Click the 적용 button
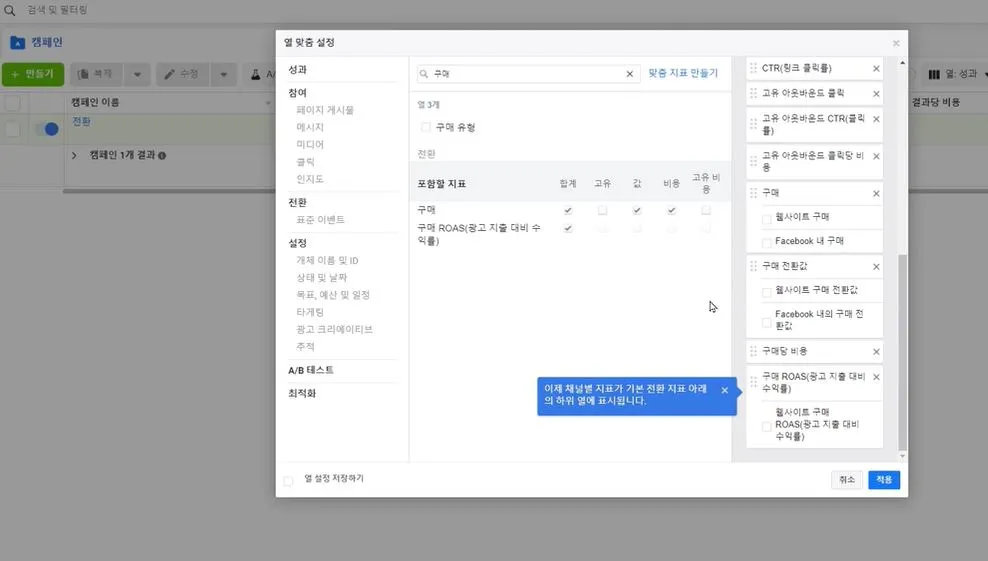 click(884, 480)
